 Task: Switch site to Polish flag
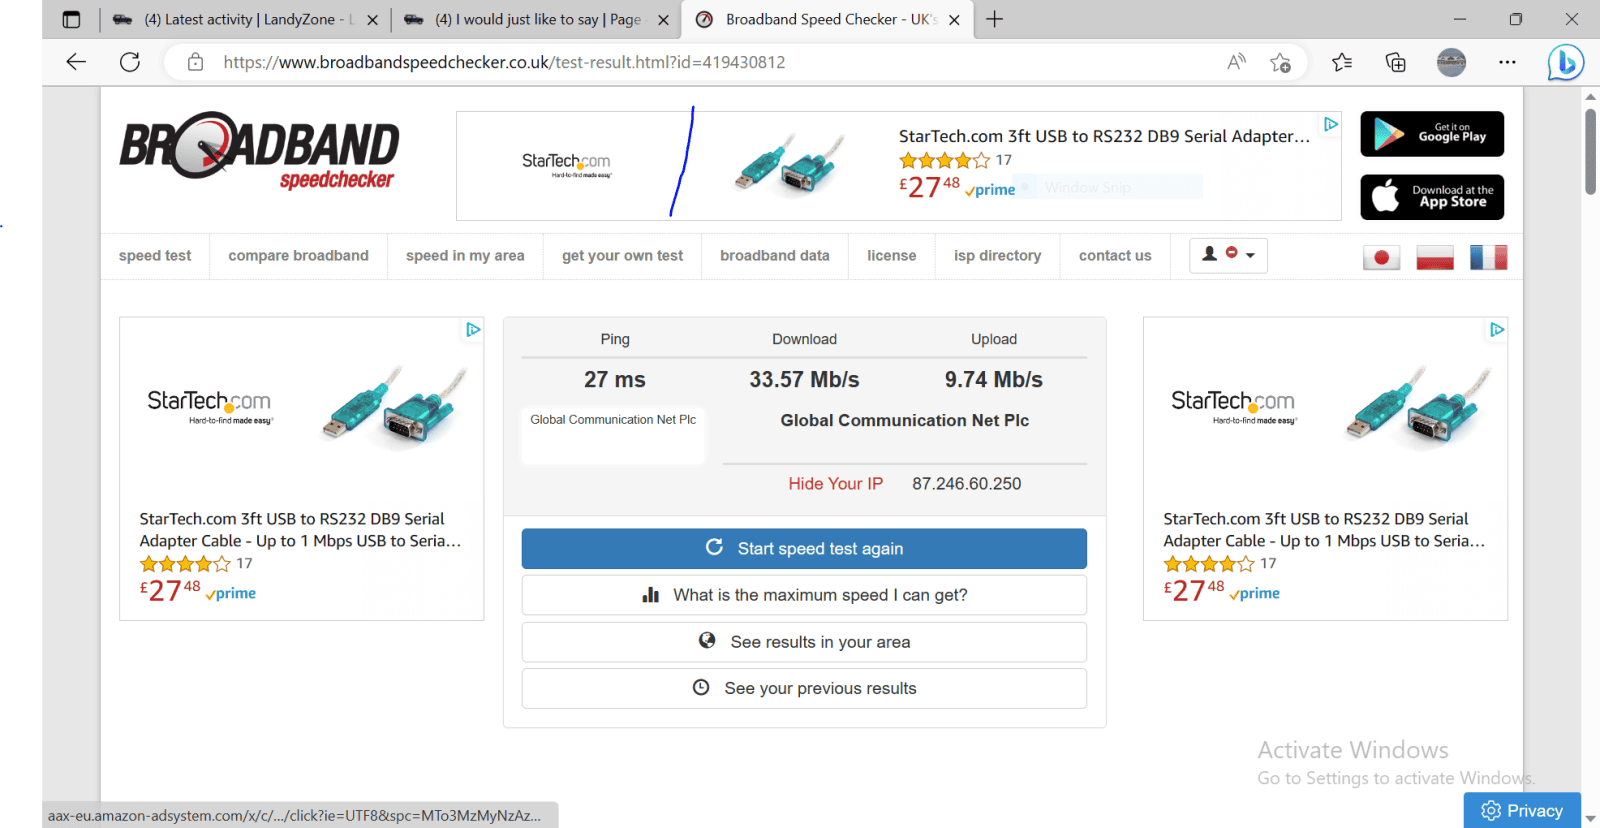tap(1435, 257)
